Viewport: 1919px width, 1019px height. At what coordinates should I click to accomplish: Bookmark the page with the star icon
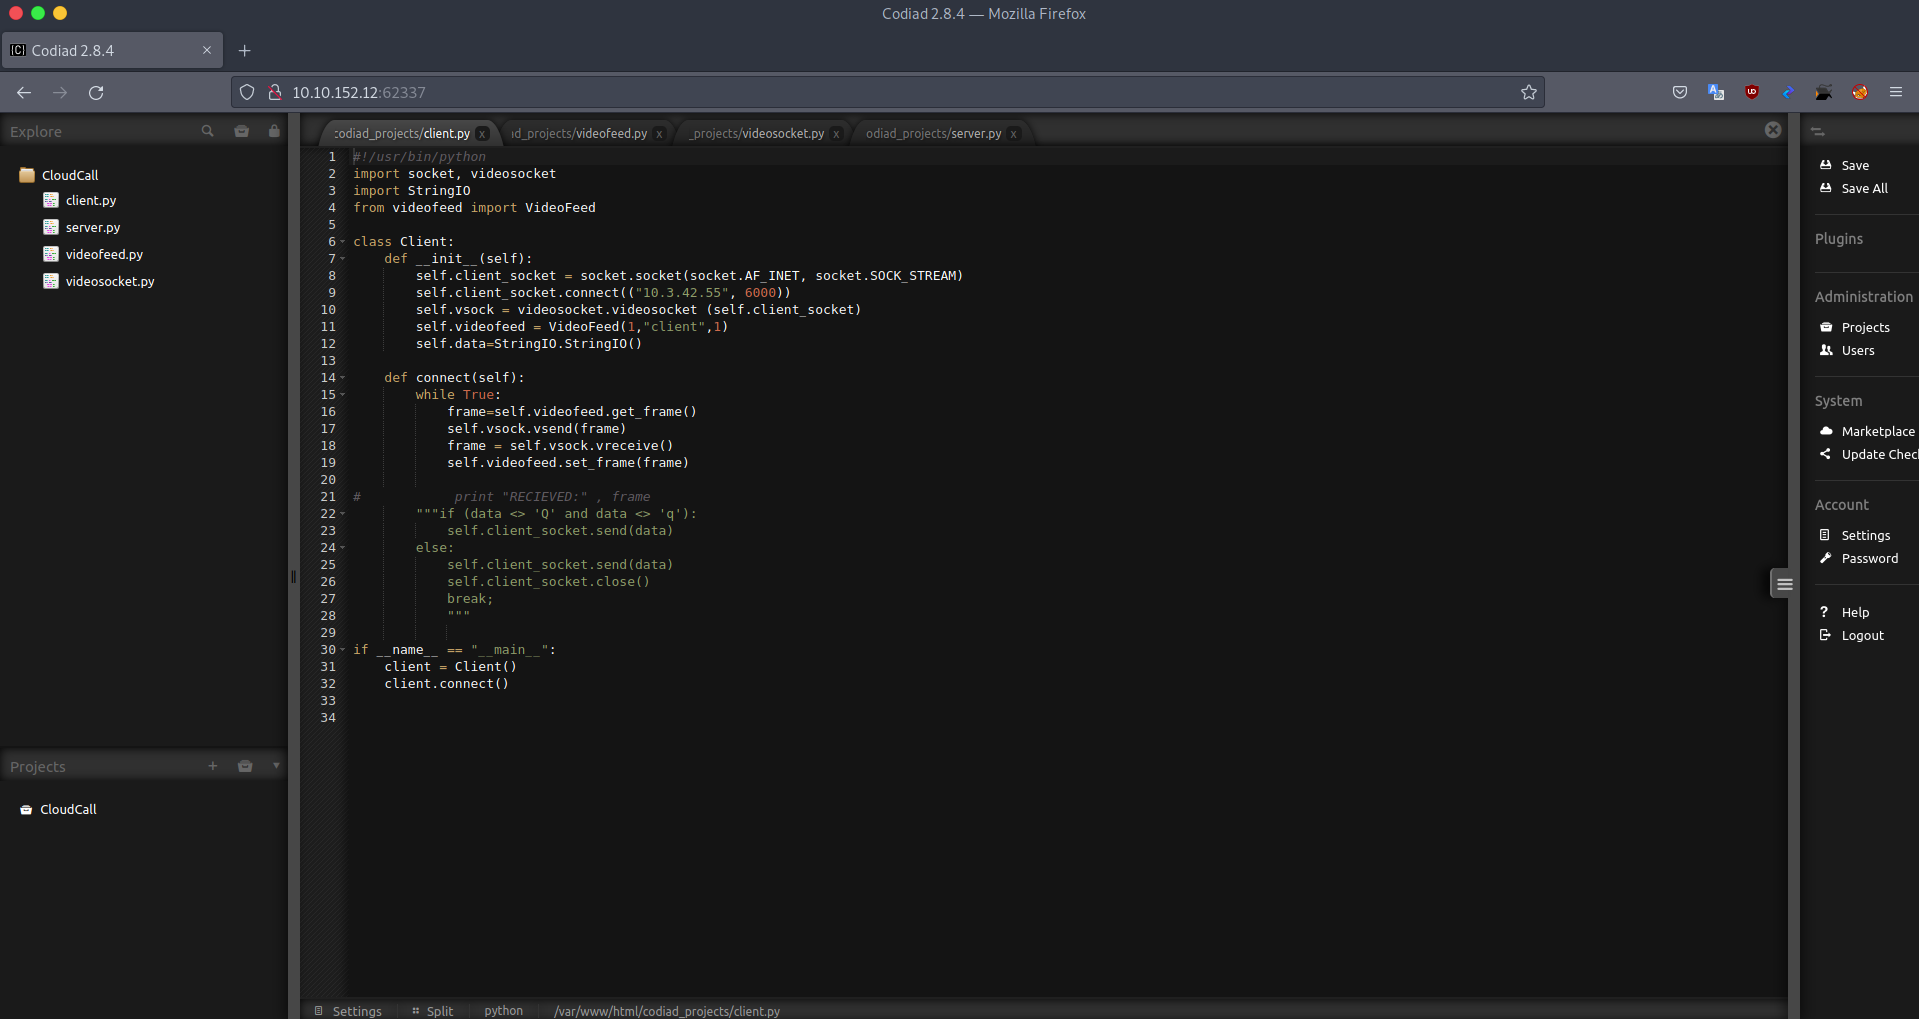pos(1529,93)
